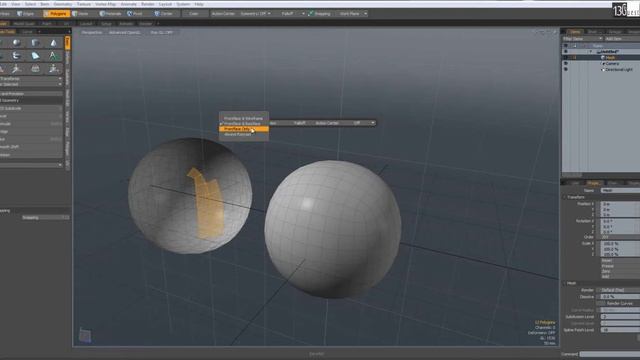Open the Action Center dropdown in toolbar
640x360 pixels.
point(223,13)
